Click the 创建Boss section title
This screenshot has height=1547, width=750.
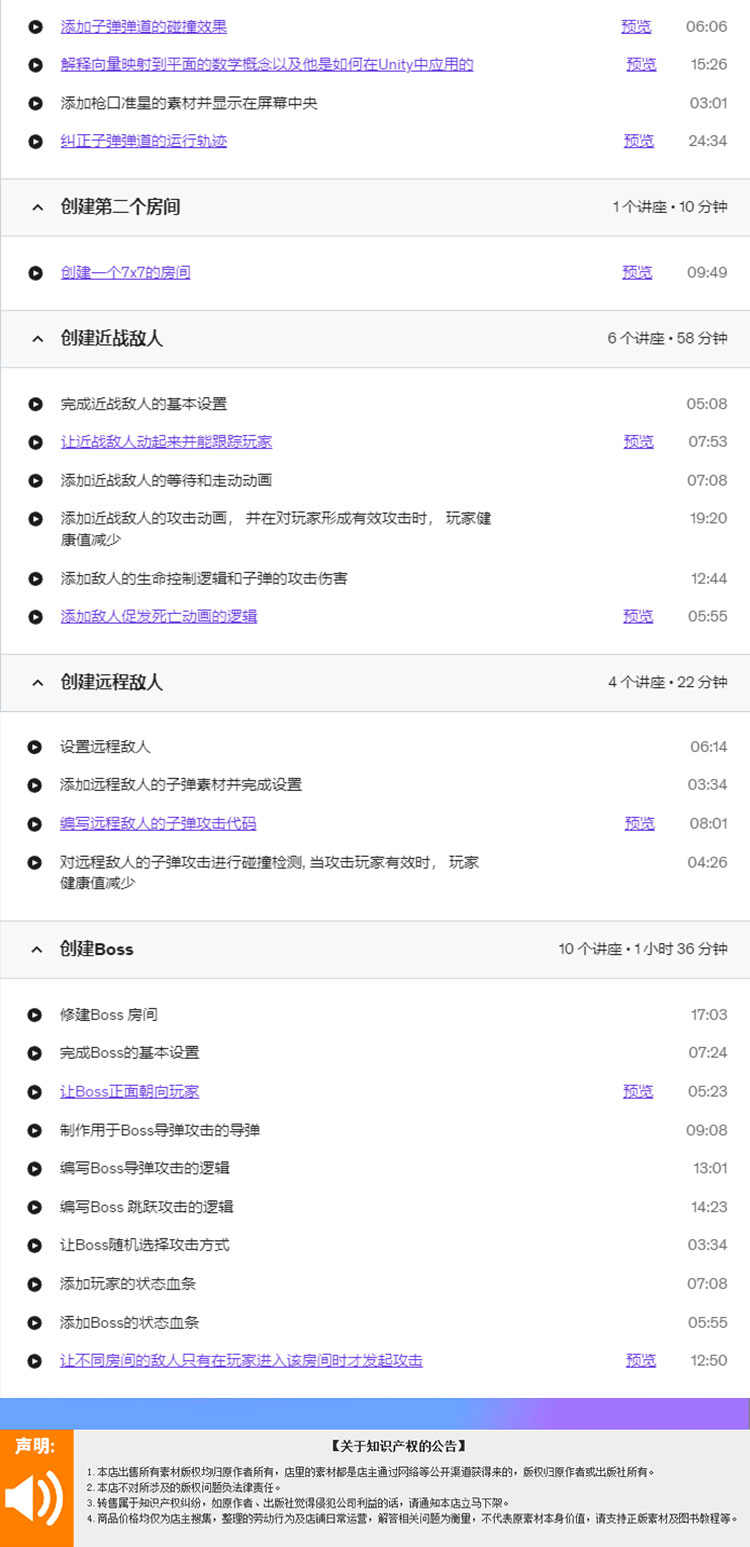coord(96,949)
